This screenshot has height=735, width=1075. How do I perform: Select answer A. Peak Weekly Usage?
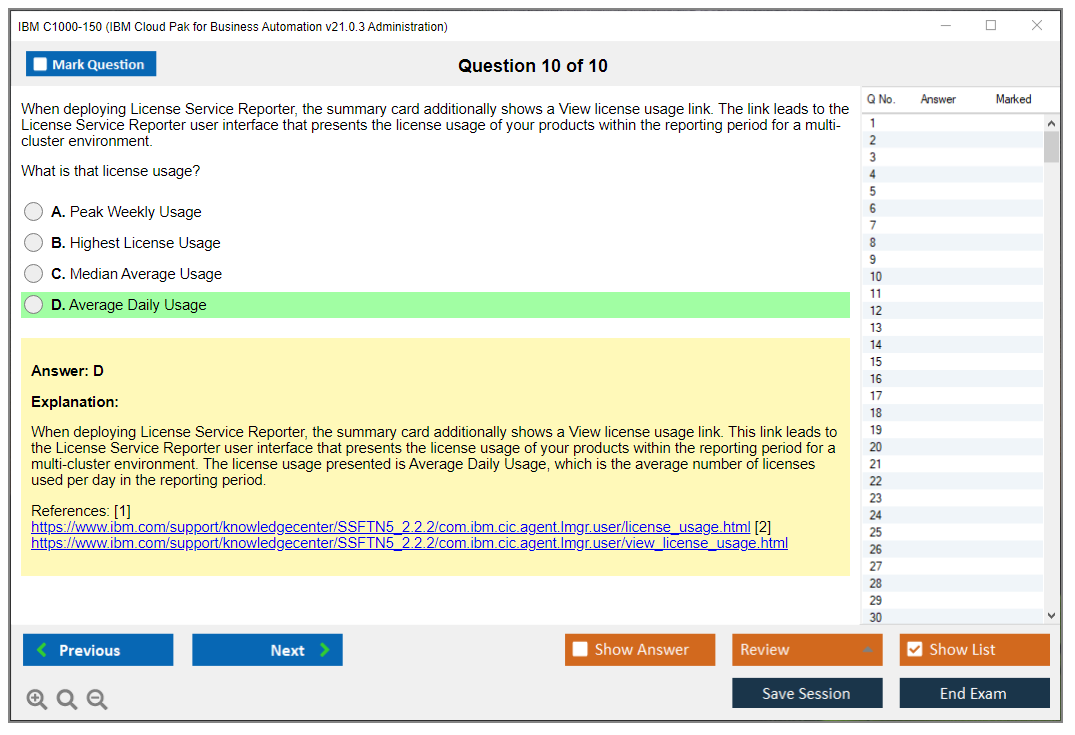(x=34, y=212)
